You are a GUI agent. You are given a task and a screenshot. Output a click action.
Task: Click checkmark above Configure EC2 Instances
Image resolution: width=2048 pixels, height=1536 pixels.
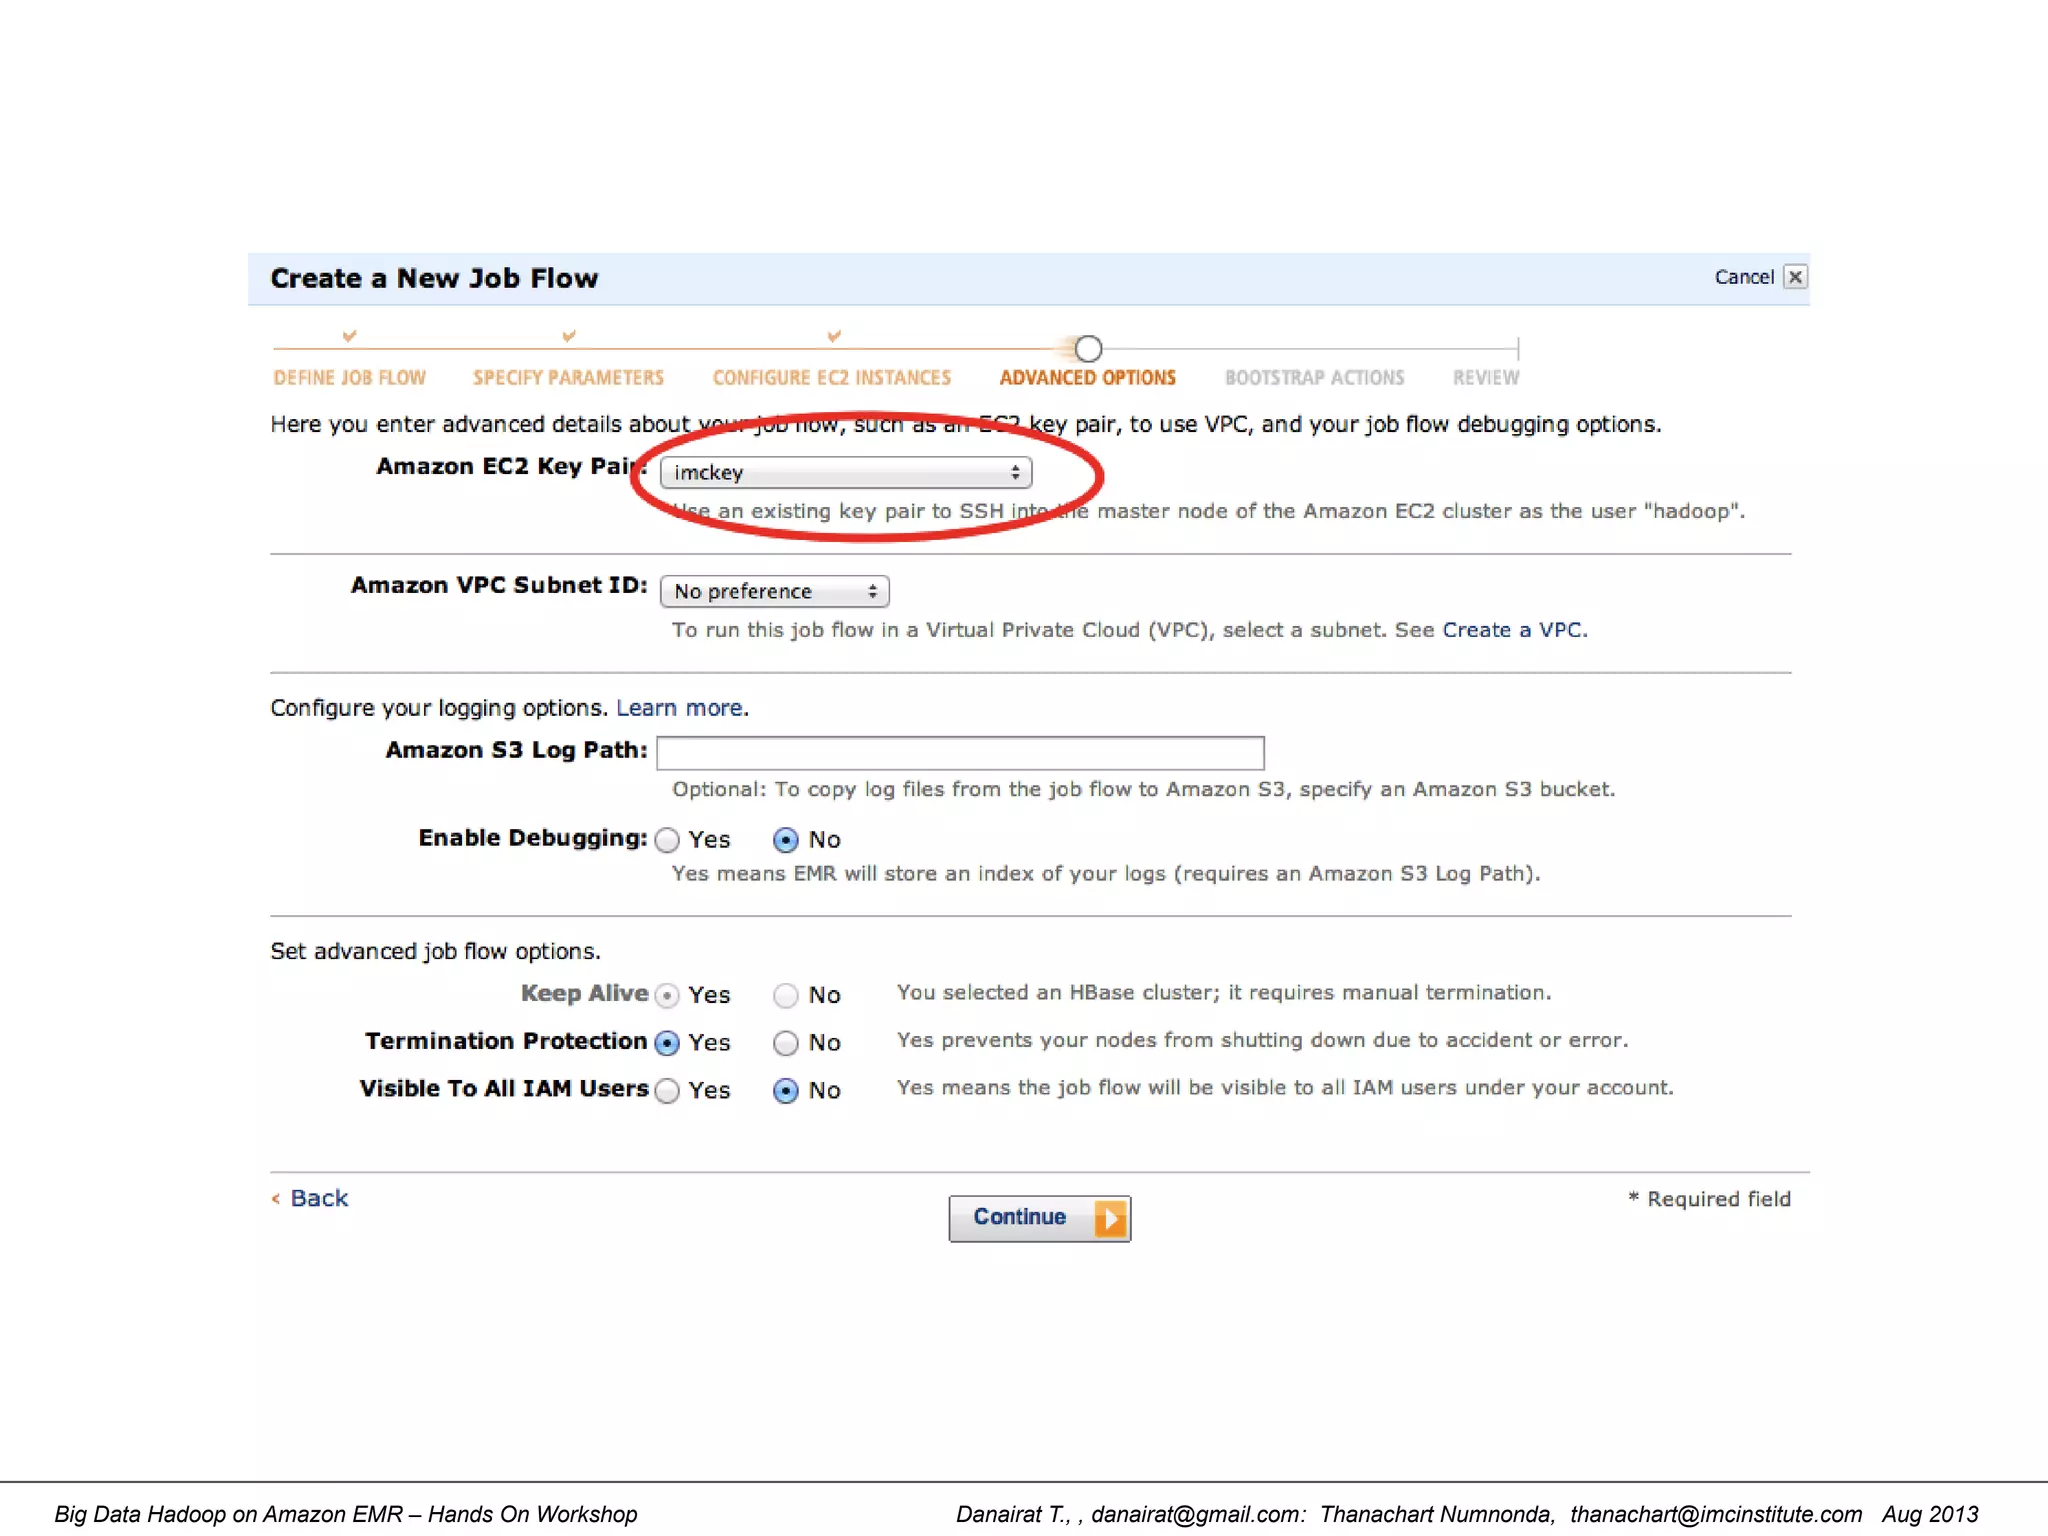(833, 336)
